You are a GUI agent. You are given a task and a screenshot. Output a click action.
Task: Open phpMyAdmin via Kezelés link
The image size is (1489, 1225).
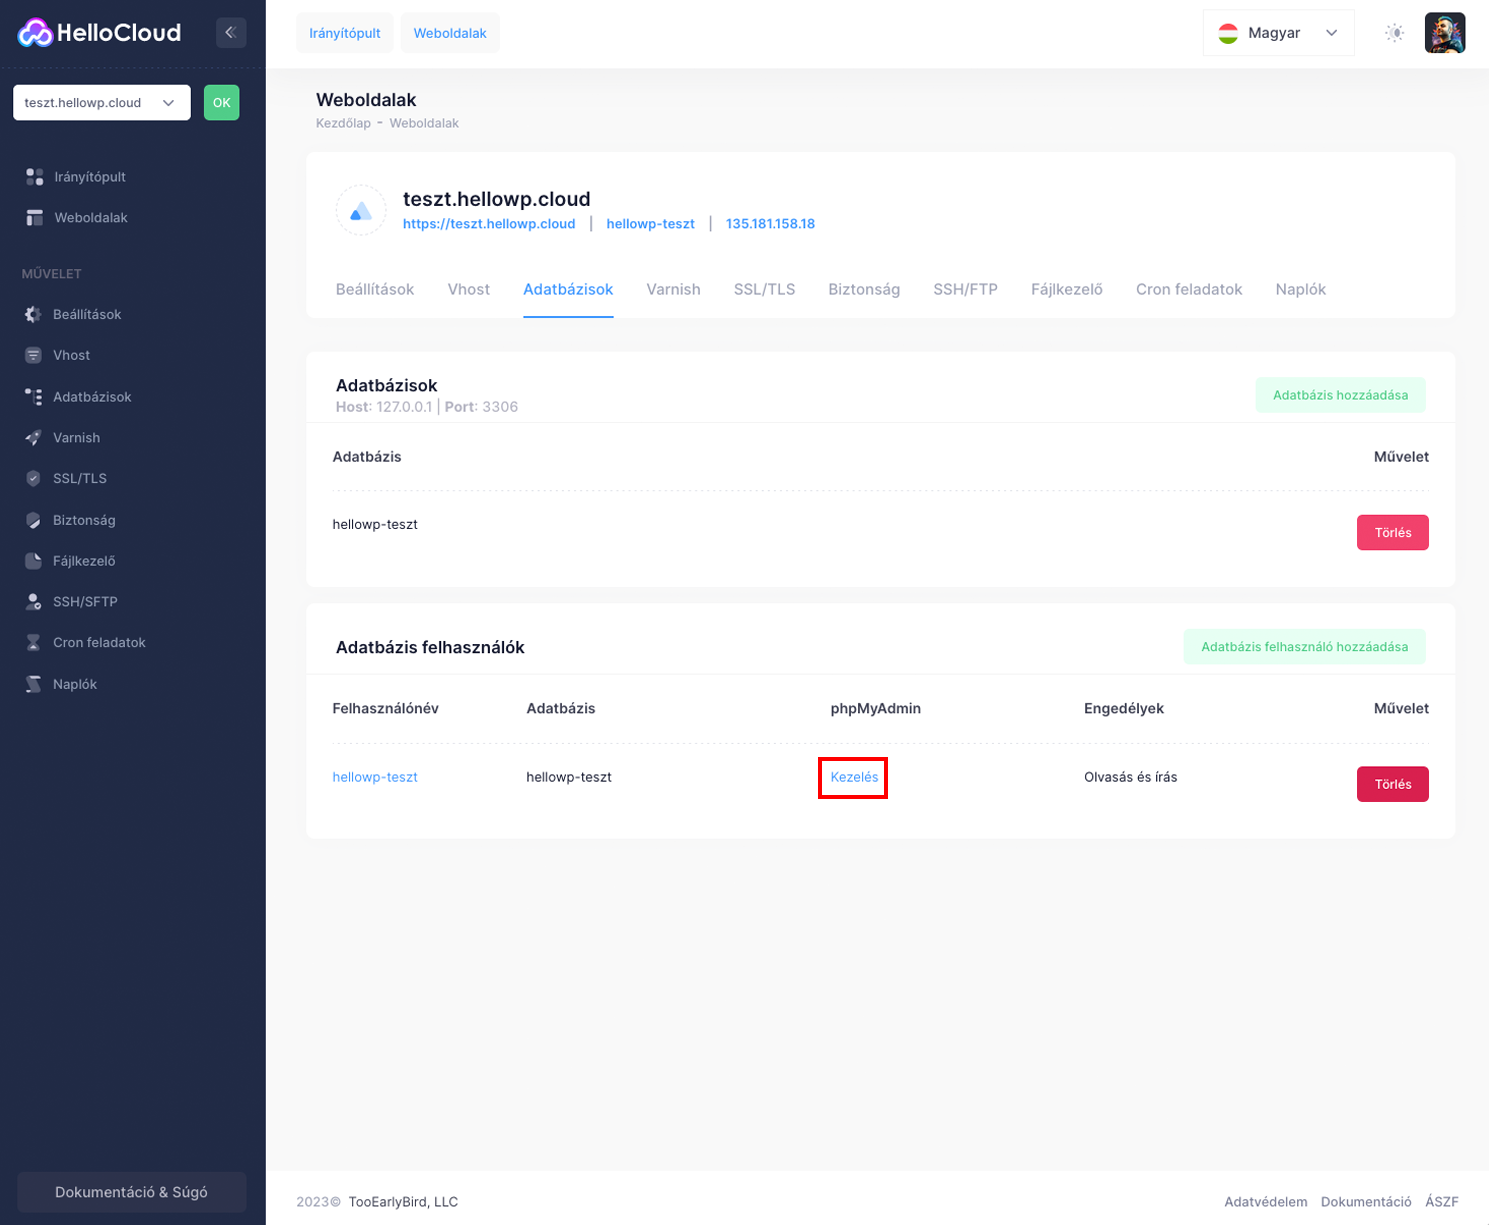point(854,777)
